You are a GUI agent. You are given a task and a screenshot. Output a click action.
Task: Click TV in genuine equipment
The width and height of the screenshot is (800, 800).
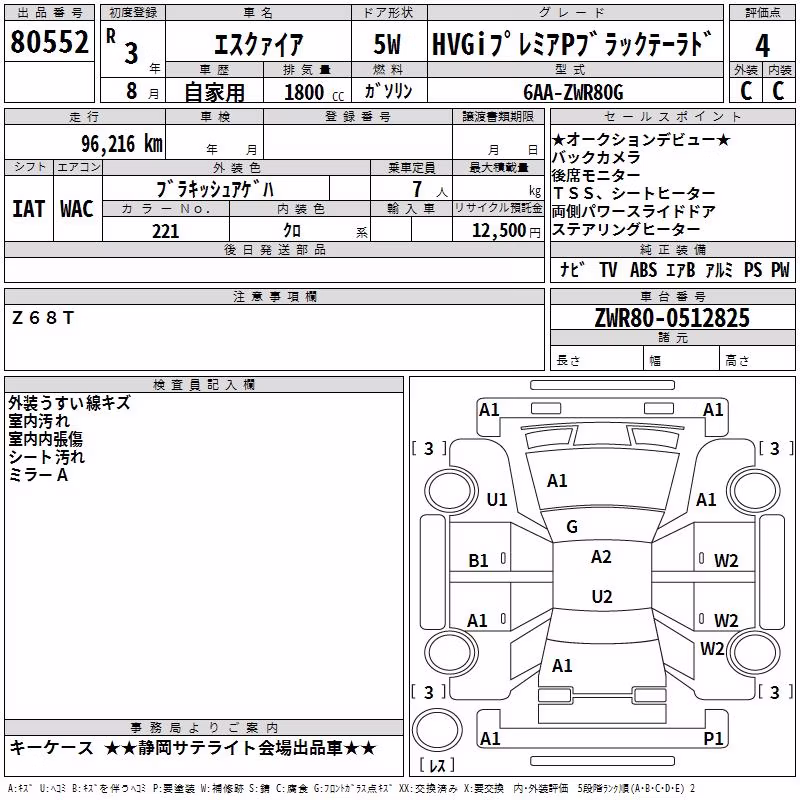[x=608, y=269]
